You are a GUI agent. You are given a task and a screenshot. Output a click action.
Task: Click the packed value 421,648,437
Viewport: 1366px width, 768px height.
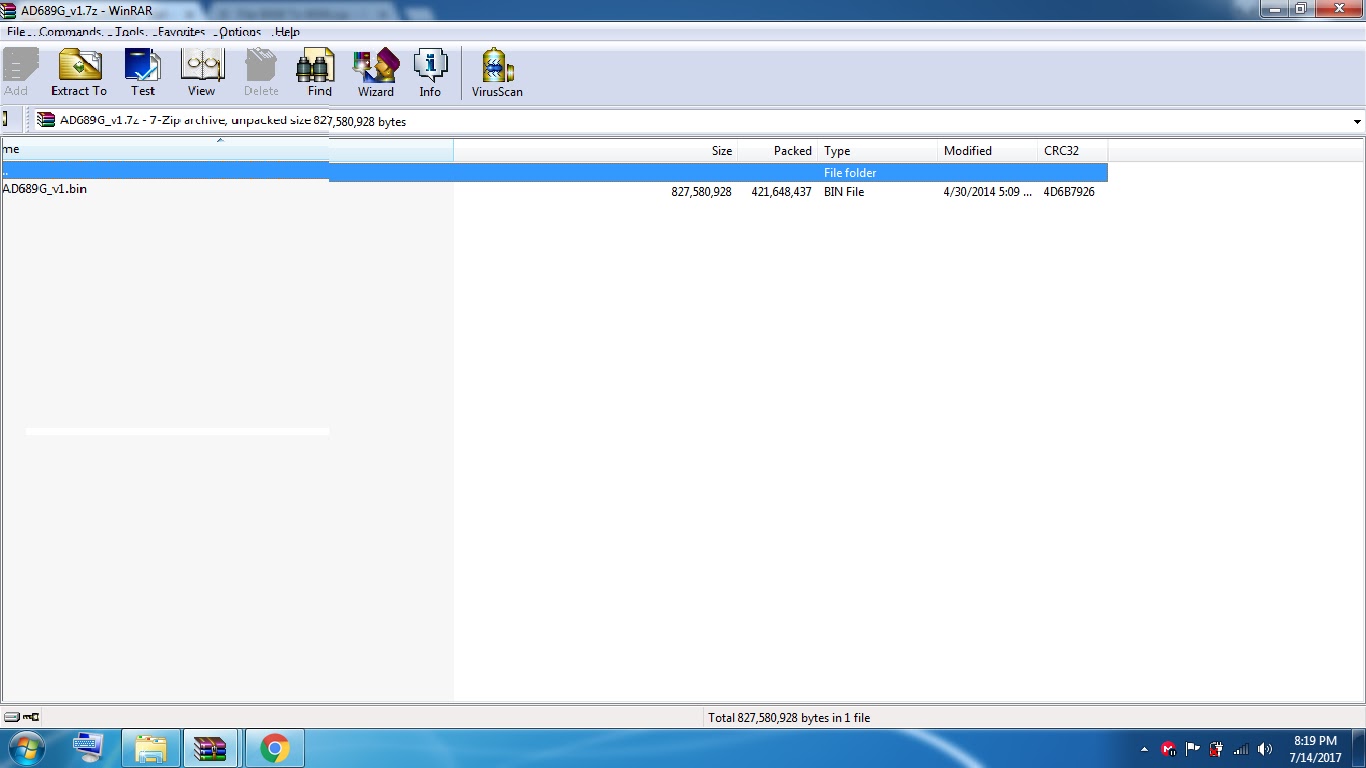[x=781, y=192]
